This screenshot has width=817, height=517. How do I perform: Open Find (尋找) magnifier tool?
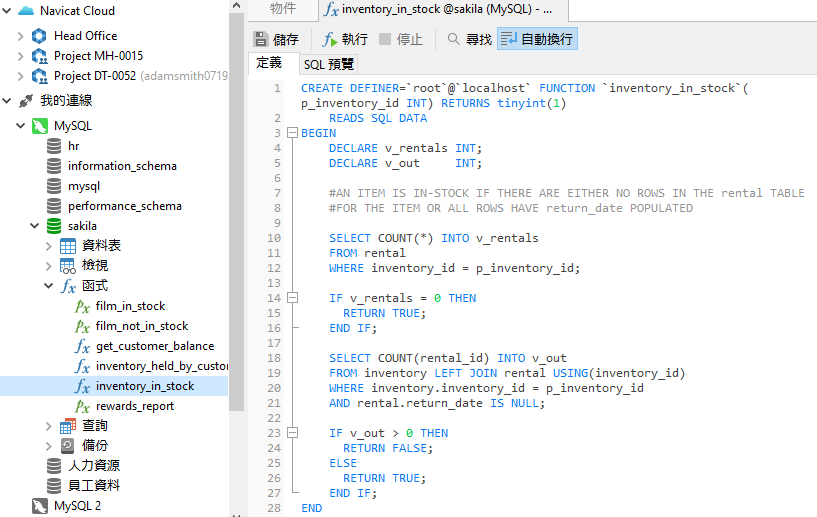(454, 39)
